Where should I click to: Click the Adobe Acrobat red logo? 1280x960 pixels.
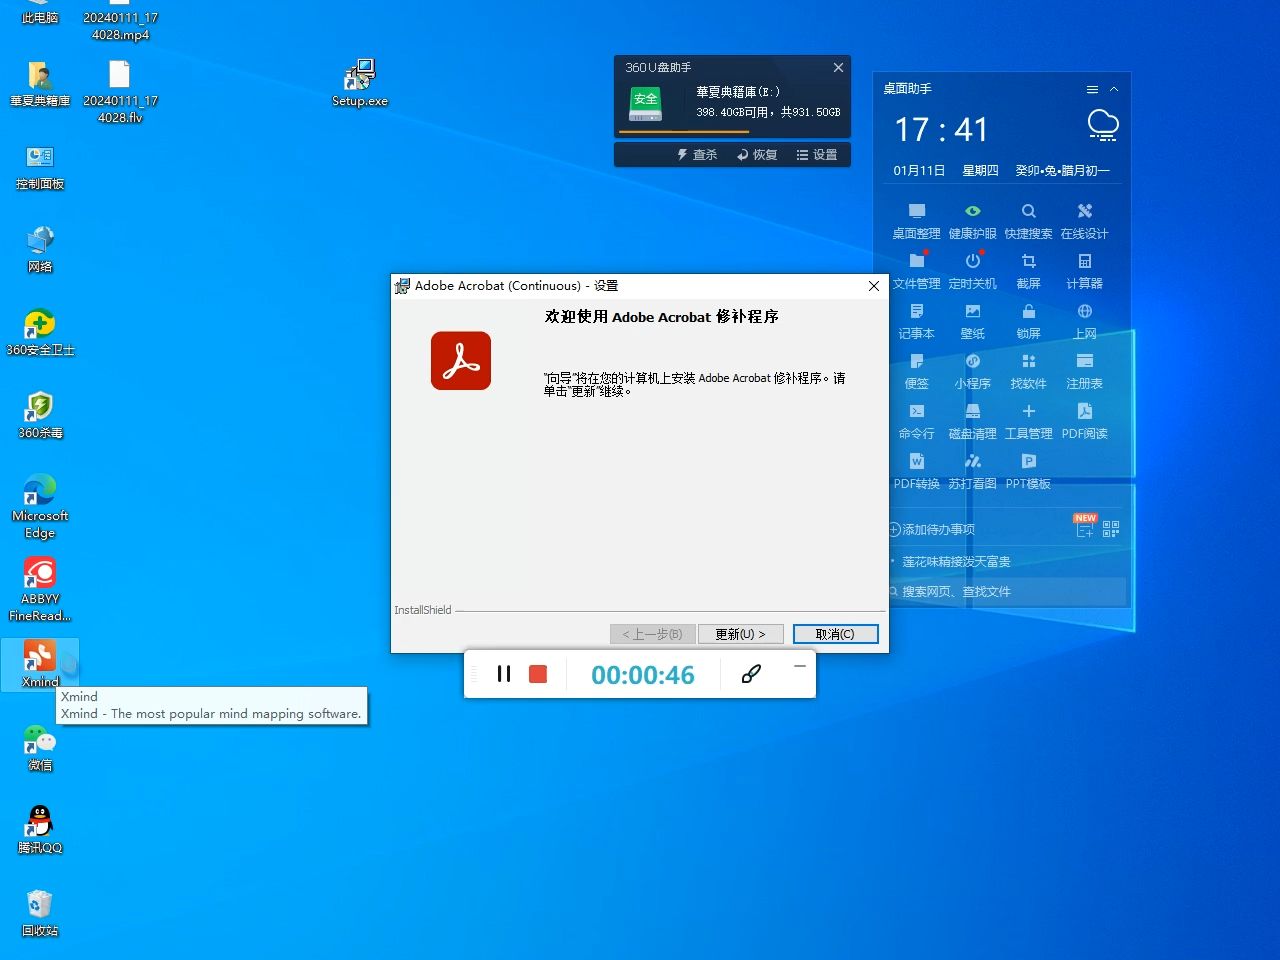[x=461, y=361]
